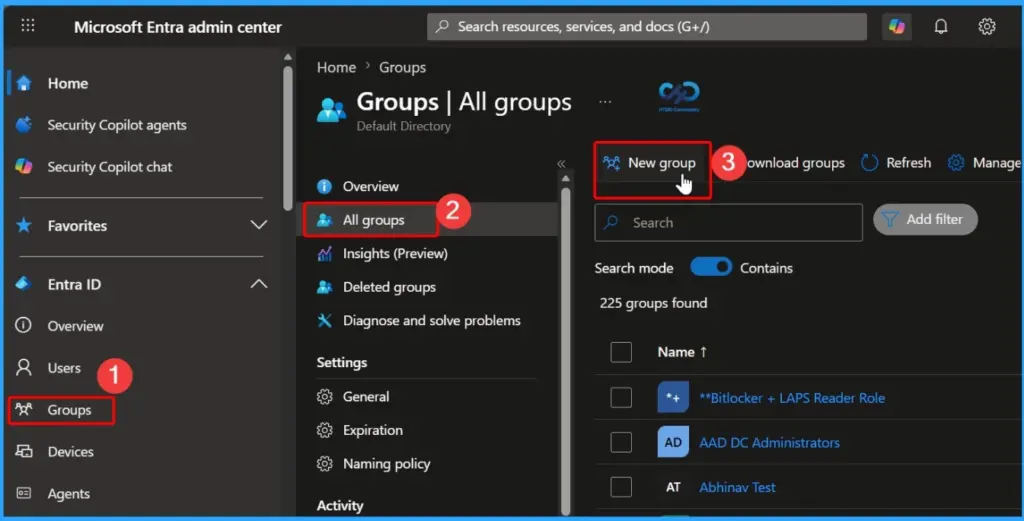Click the Groups breadcrumb link

coord(402,67)
